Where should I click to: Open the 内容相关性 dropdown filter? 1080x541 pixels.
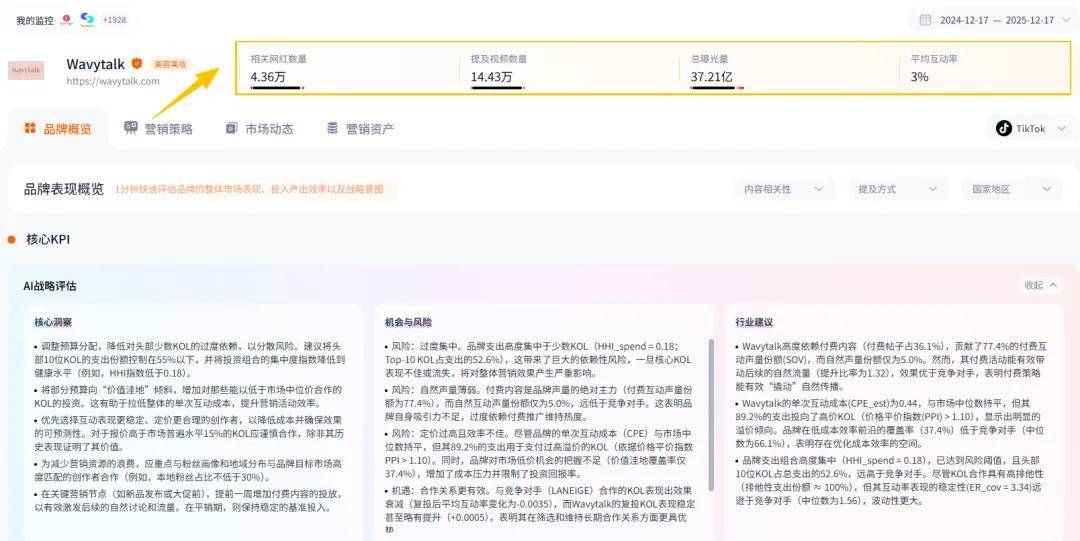pos(783,189)
